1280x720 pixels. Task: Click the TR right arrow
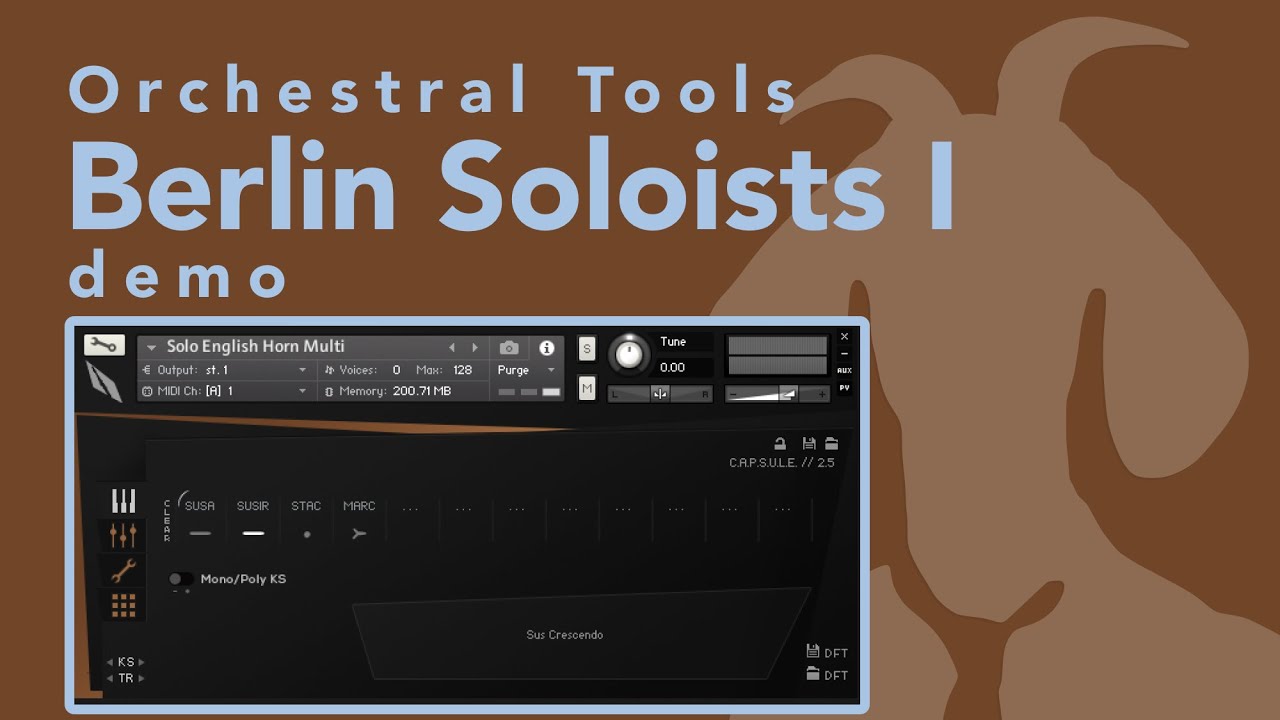(142, 678)
